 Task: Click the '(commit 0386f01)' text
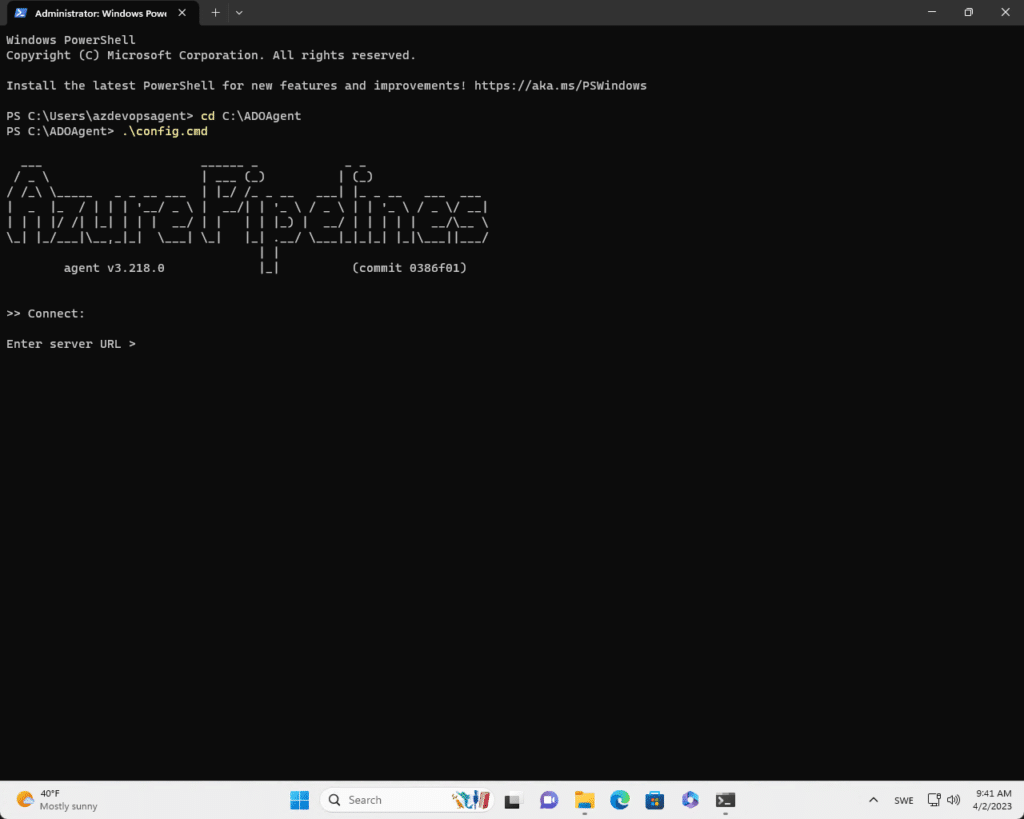409,268
